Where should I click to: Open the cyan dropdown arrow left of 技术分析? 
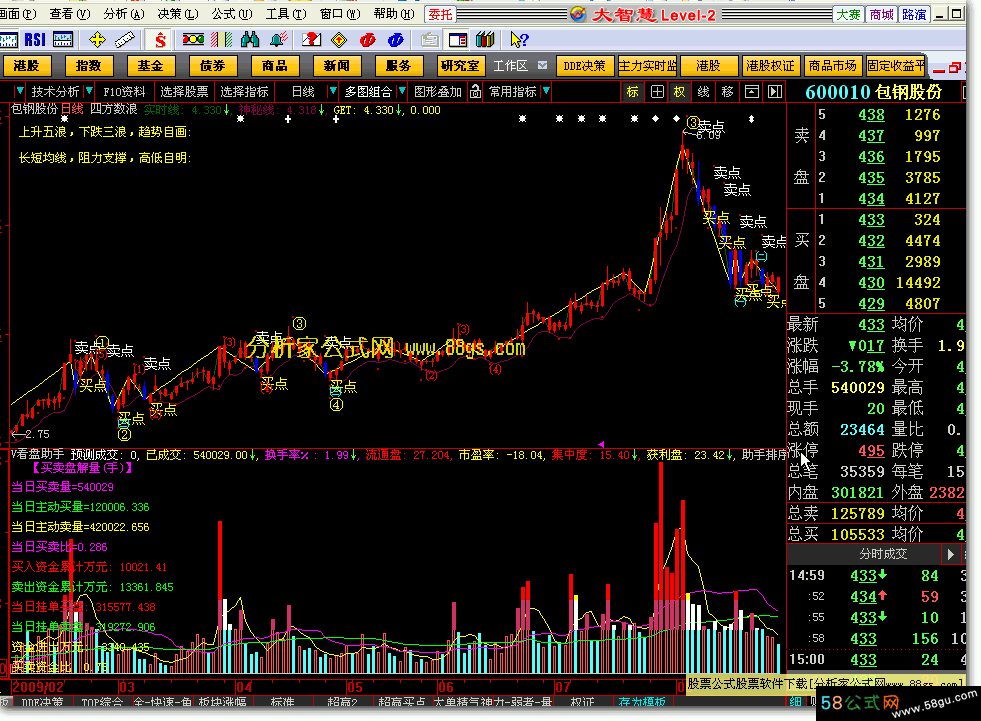[19, 91]
